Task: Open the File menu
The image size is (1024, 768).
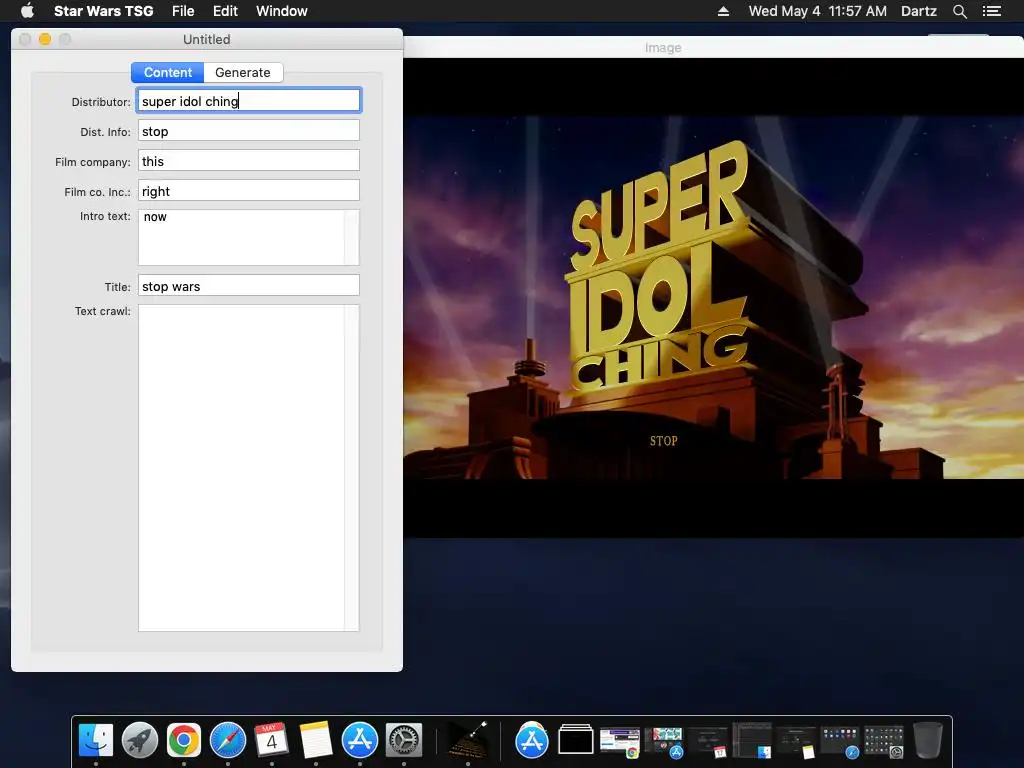Action: coord(183,11)
